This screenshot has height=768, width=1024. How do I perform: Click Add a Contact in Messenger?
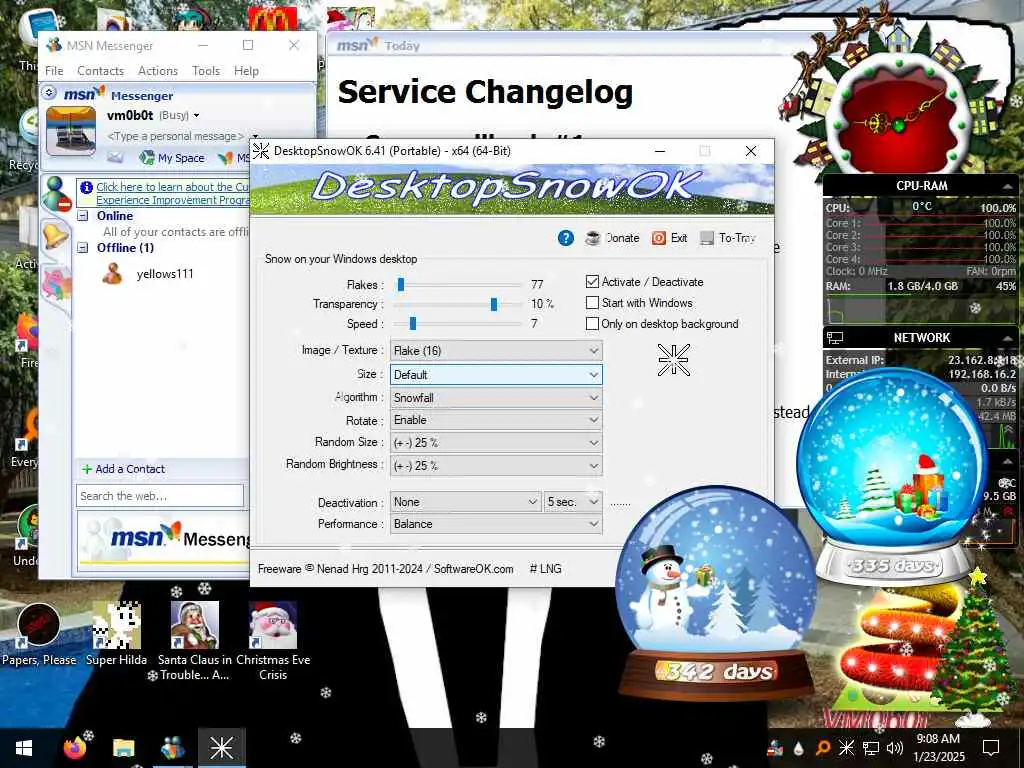(x=123, y=469)
